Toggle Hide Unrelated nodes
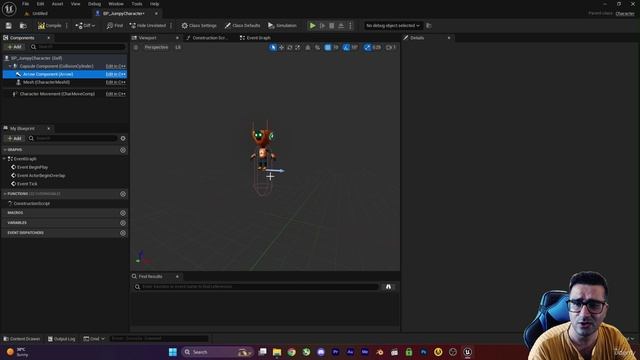Screen dimensions: 640x360 pos(148,26)
